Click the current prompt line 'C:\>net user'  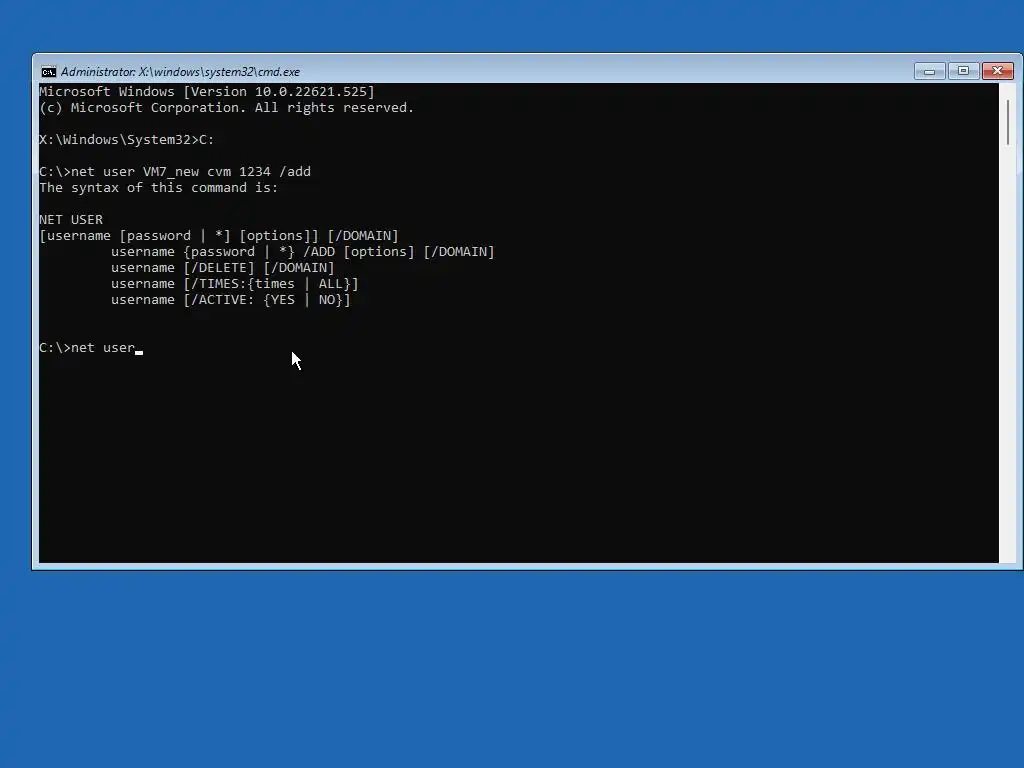[x=91, y=348]
